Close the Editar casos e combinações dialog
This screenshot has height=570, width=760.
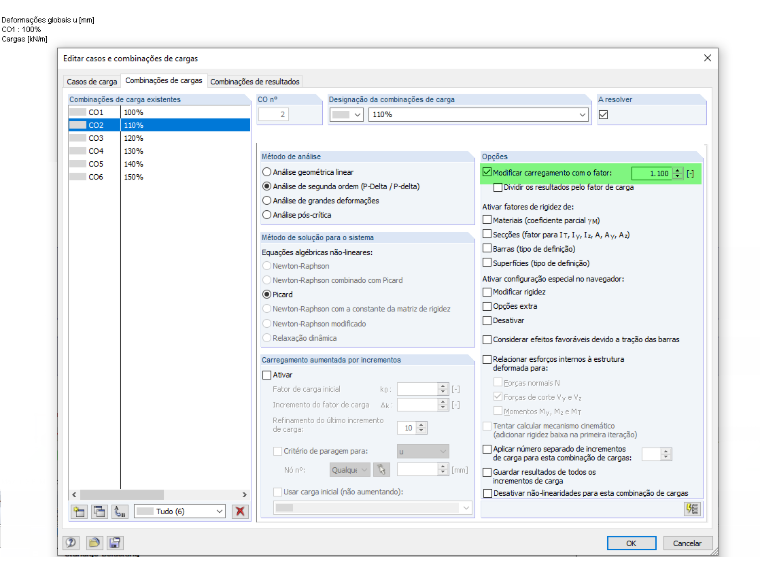coord(707,58)
